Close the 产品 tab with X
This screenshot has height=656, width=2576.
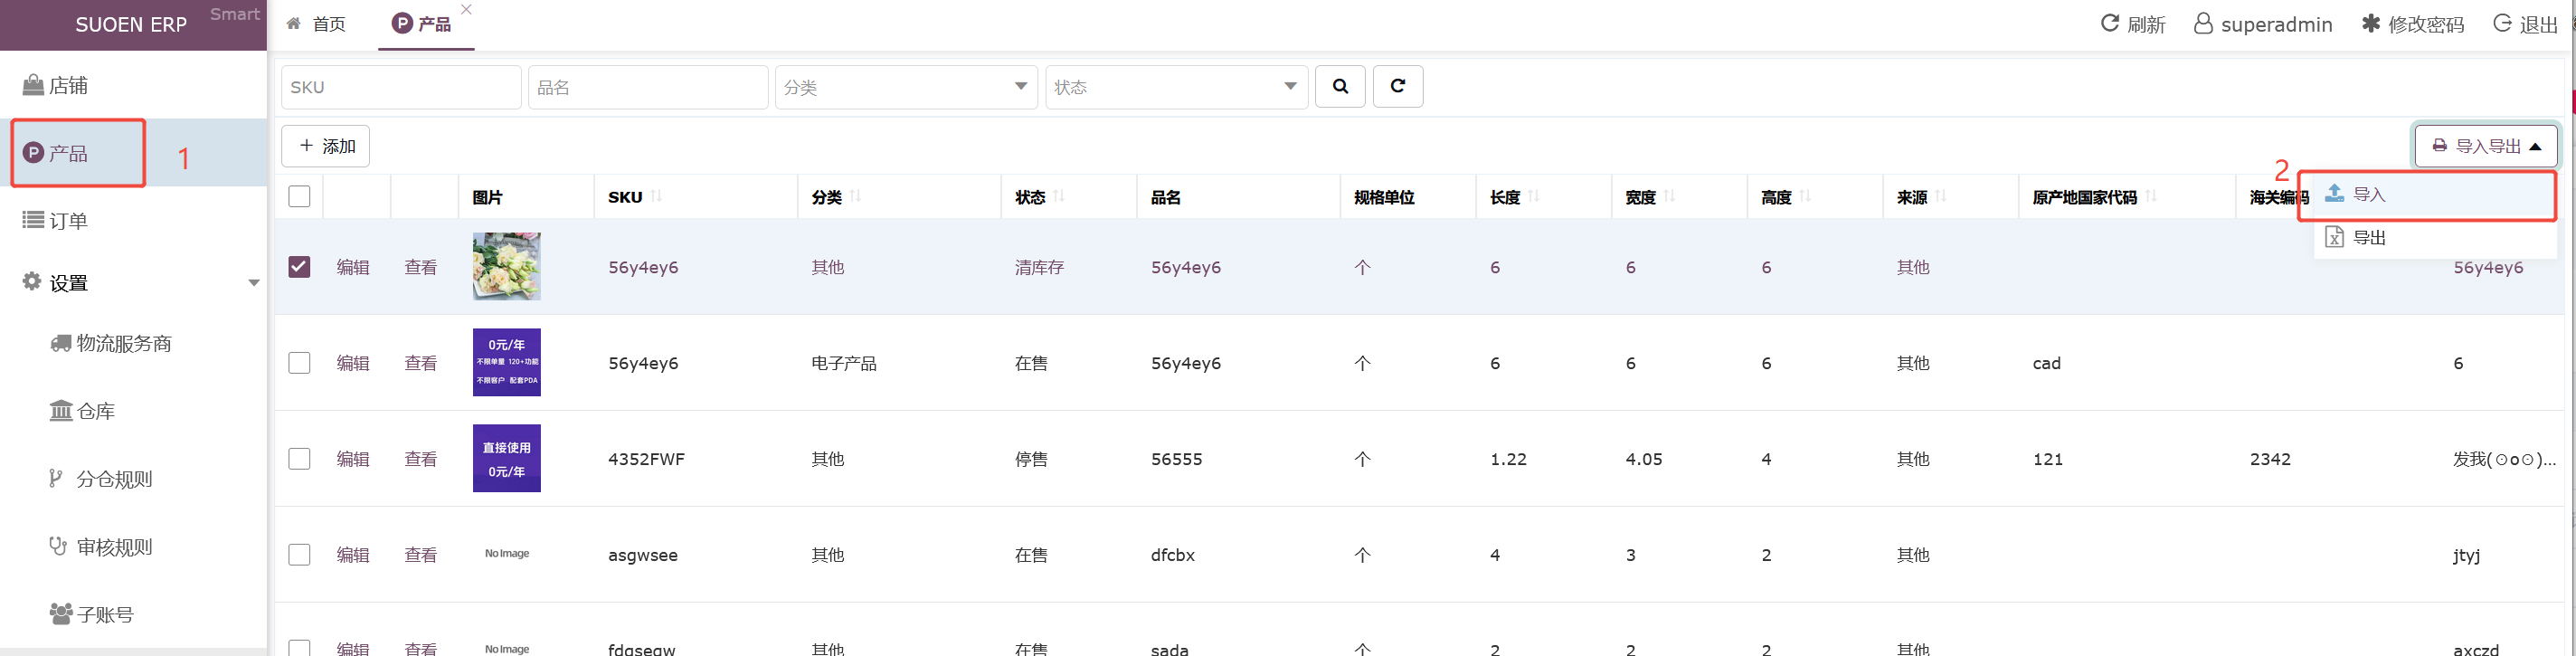(466, 9)
